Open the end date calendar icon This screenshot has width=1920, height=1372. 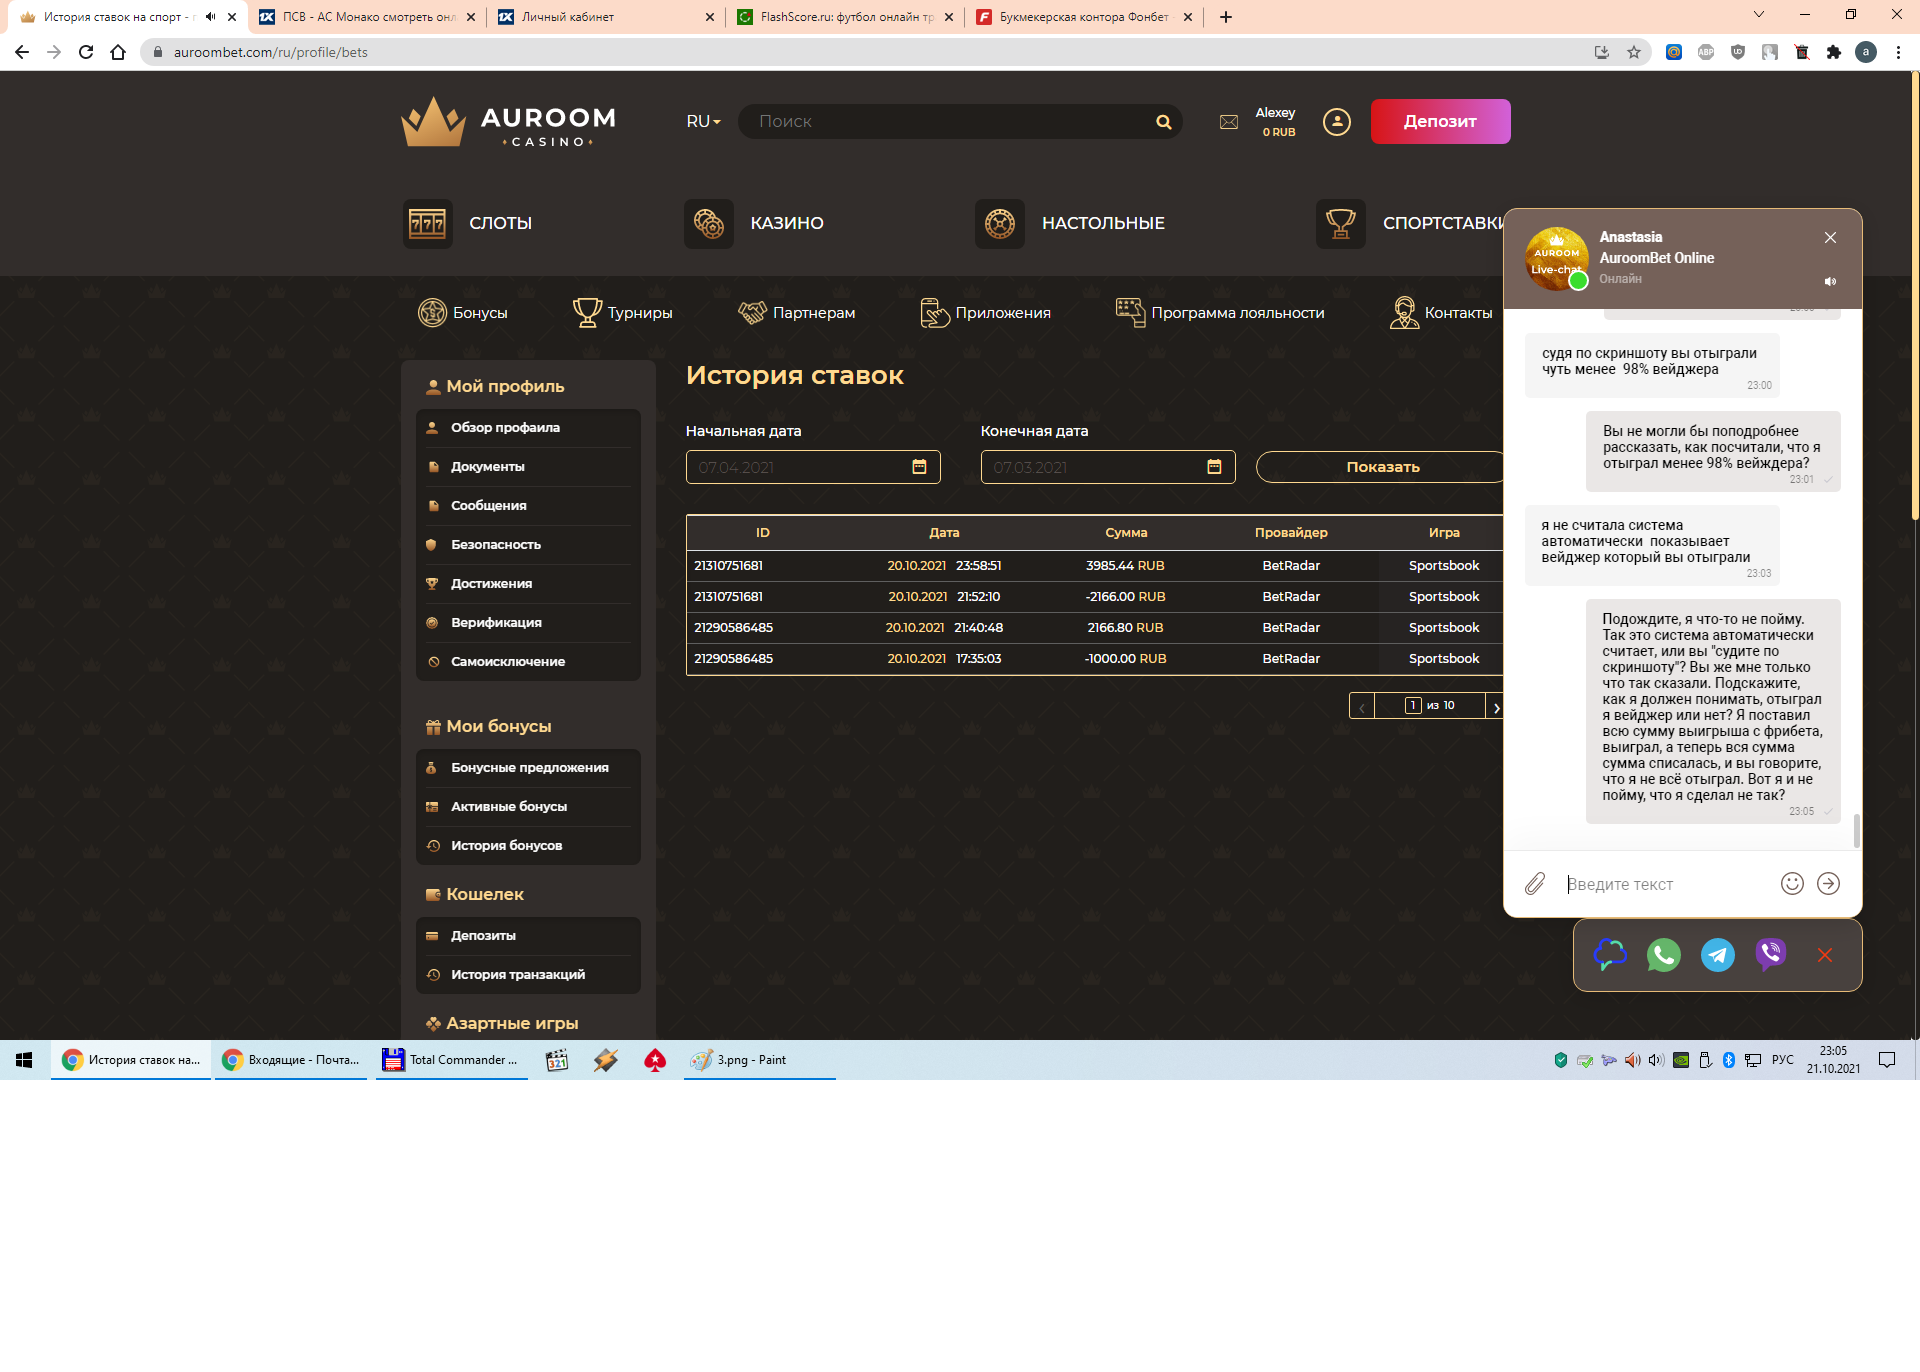(x=1214, y=467)
